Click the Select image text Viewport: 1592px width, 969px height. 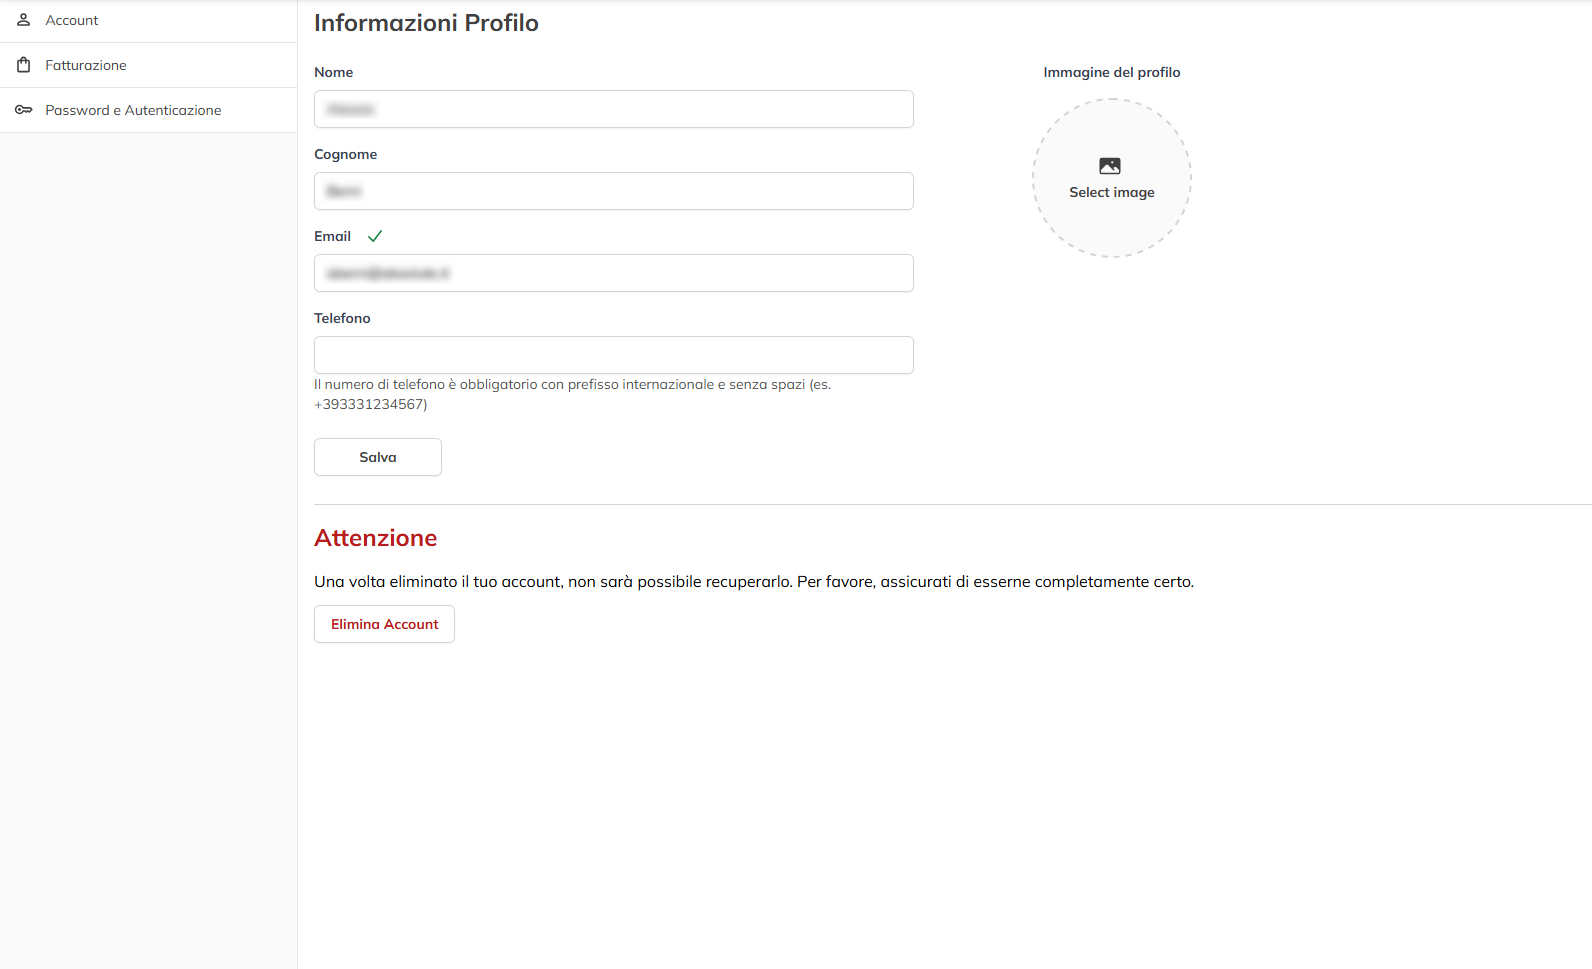[x=1112, y=192]
